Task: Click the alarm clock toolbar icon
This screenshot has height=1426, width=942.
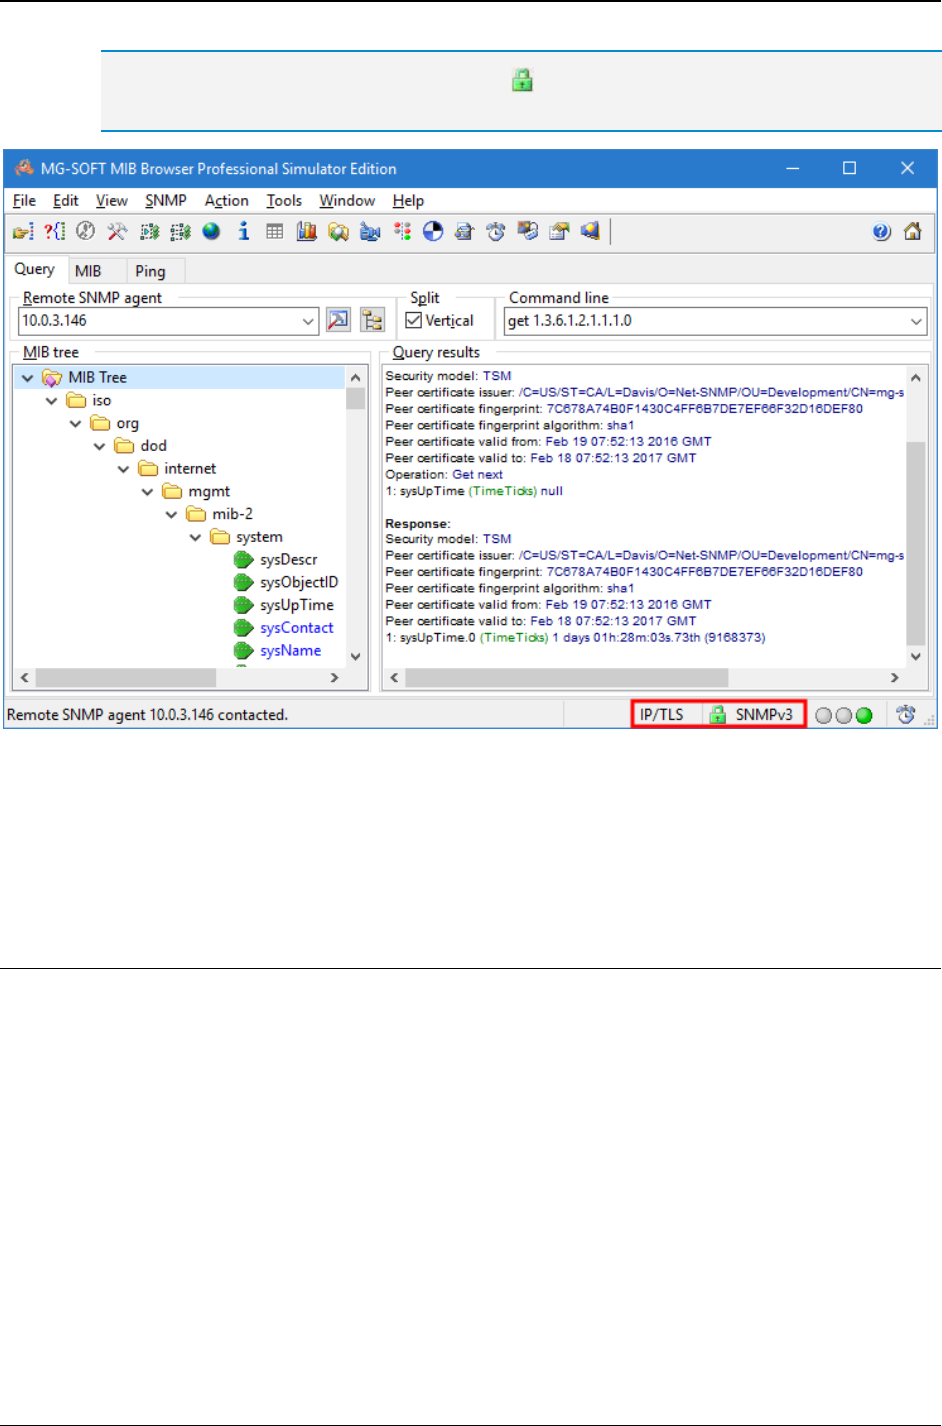Action: [x=496, y=232]
